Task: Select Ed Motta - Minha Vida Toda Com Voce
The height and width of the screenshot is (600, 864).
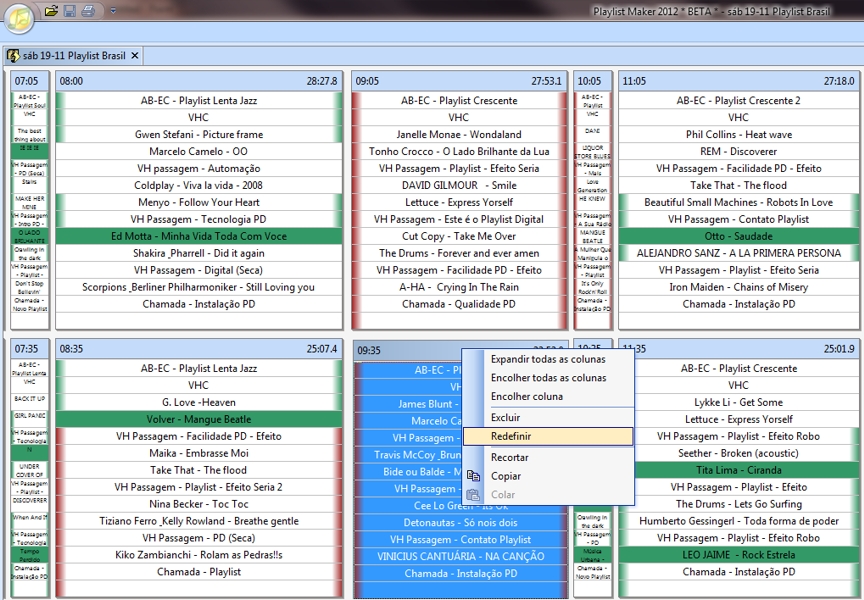Action: (198, 236)
